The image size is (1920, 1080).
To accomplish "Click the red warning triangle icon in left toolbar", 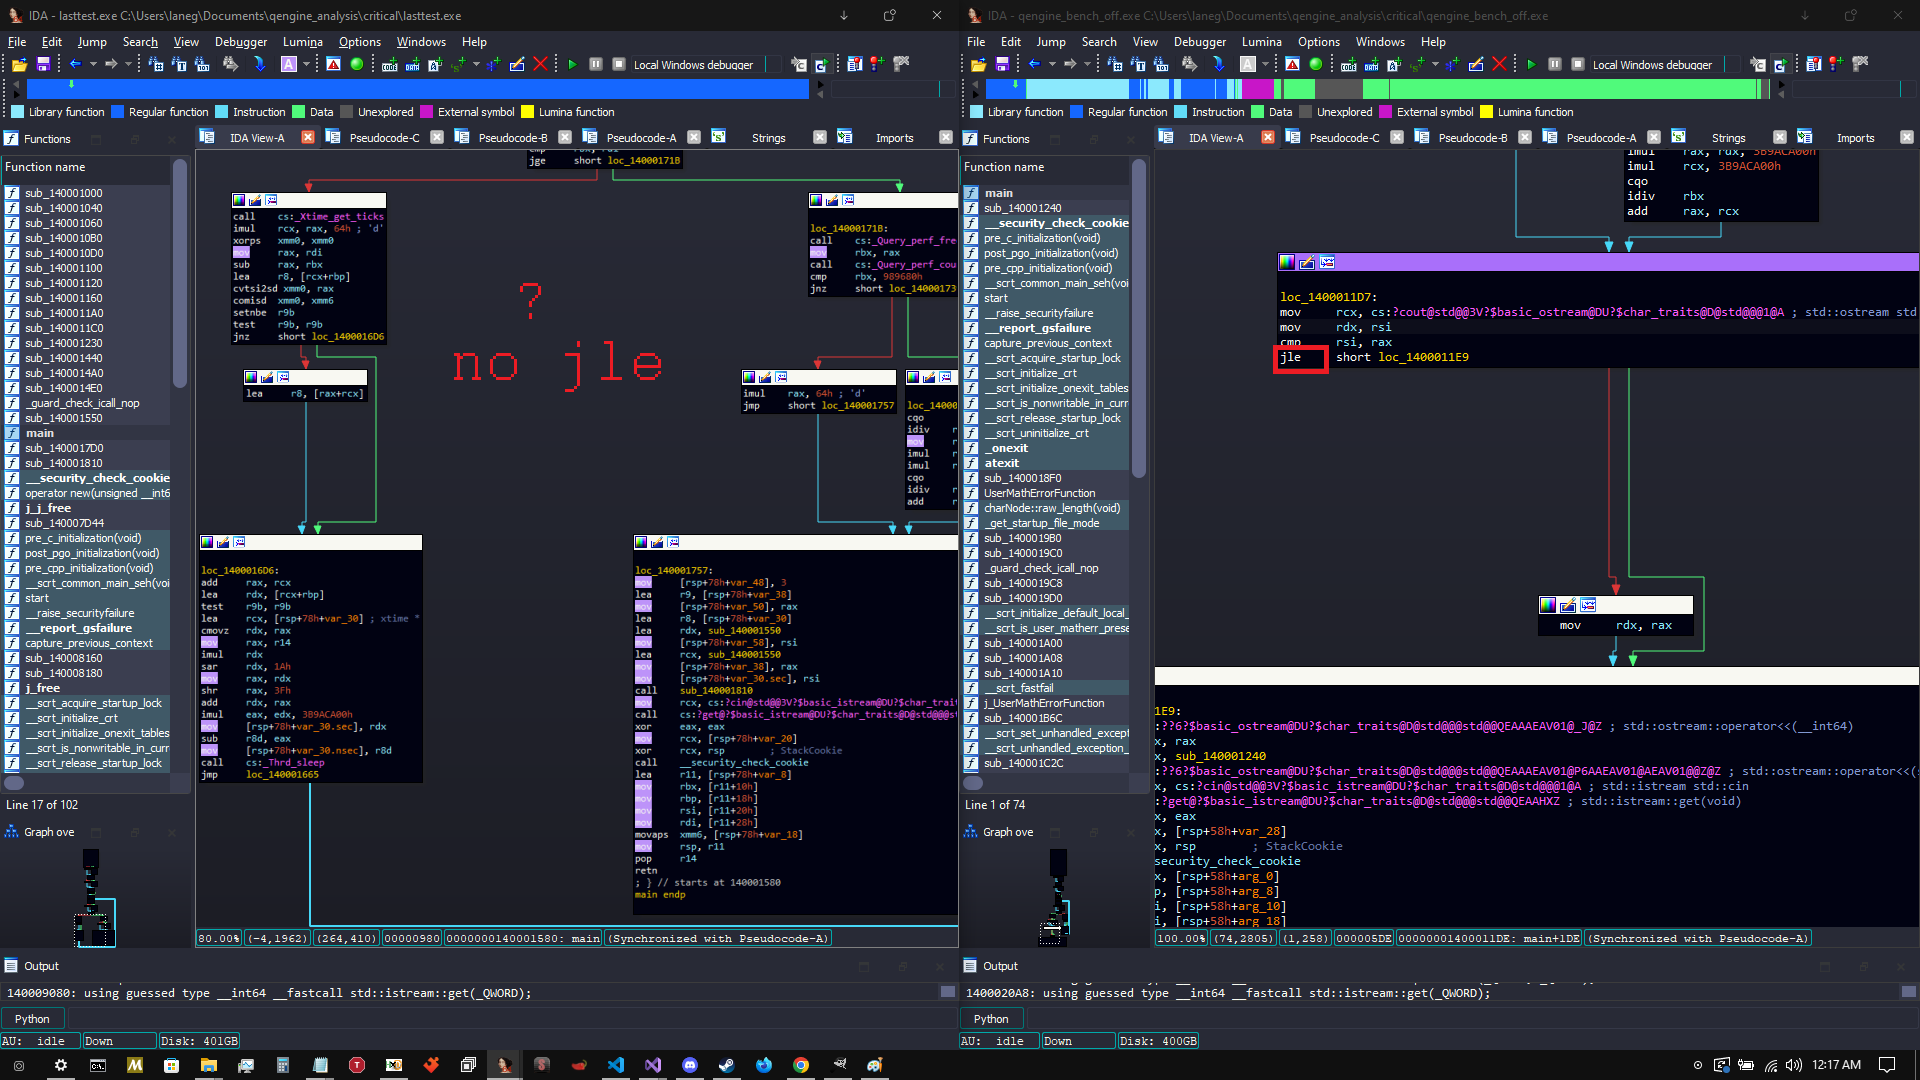I will click(x=333, y=64).
